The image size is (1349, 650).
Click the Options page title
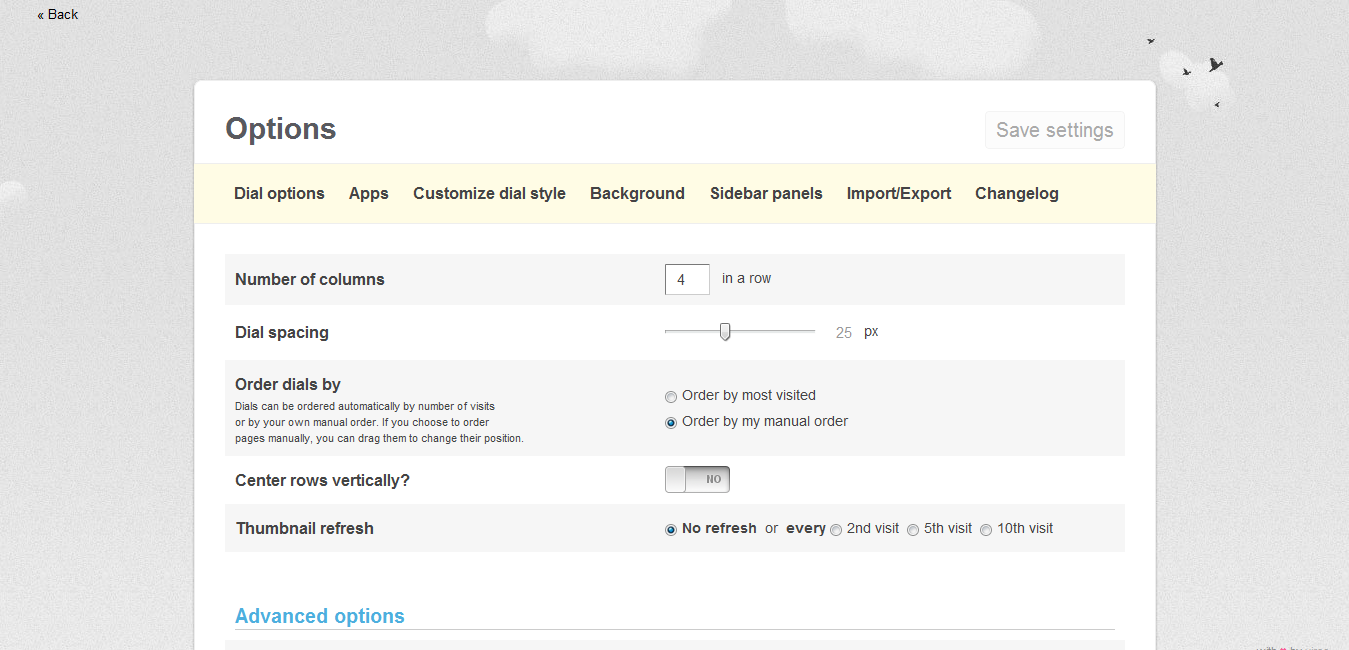pos(280,129)
